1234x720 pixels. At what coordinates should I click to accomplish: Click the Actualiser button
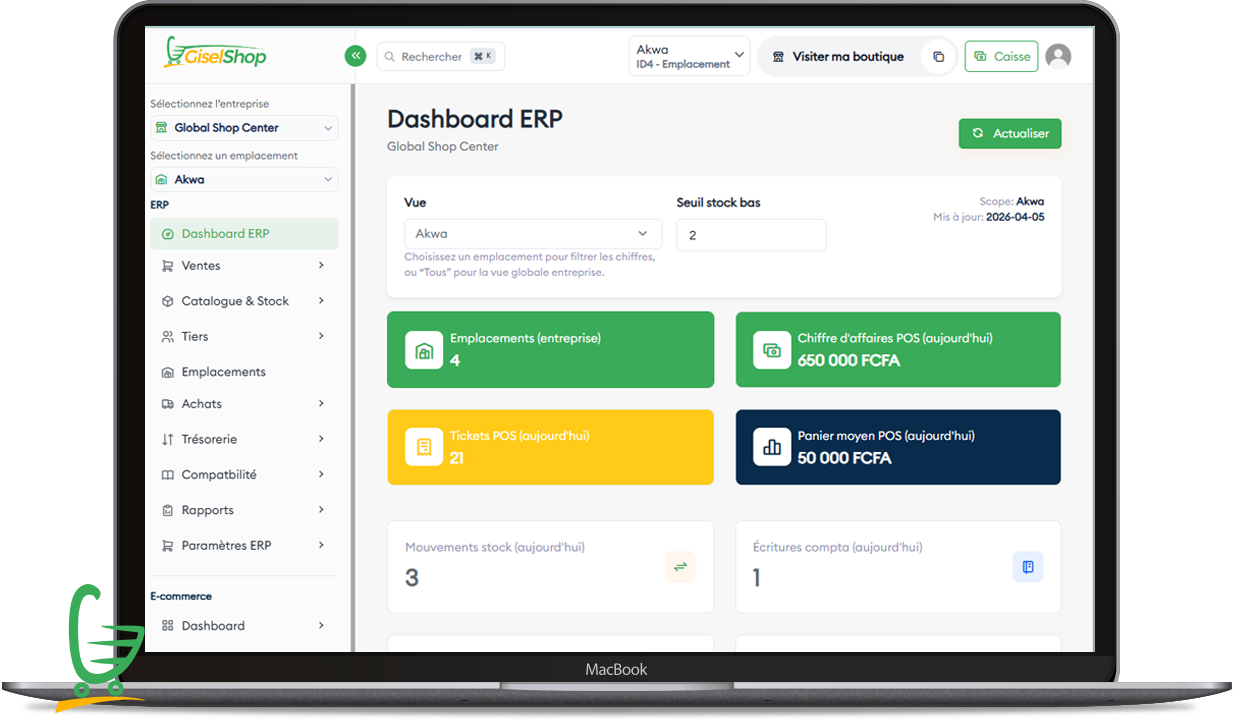click(x=1010, y=134)
